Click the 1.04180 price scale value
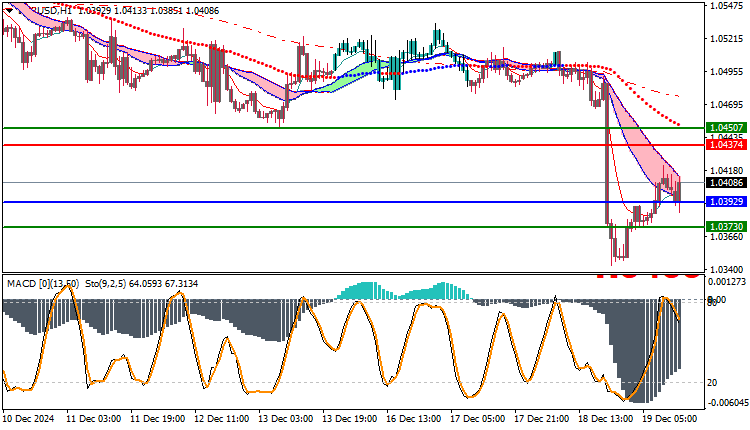The width and height of the screenshot is (750, 430). (x=727, y=170)
